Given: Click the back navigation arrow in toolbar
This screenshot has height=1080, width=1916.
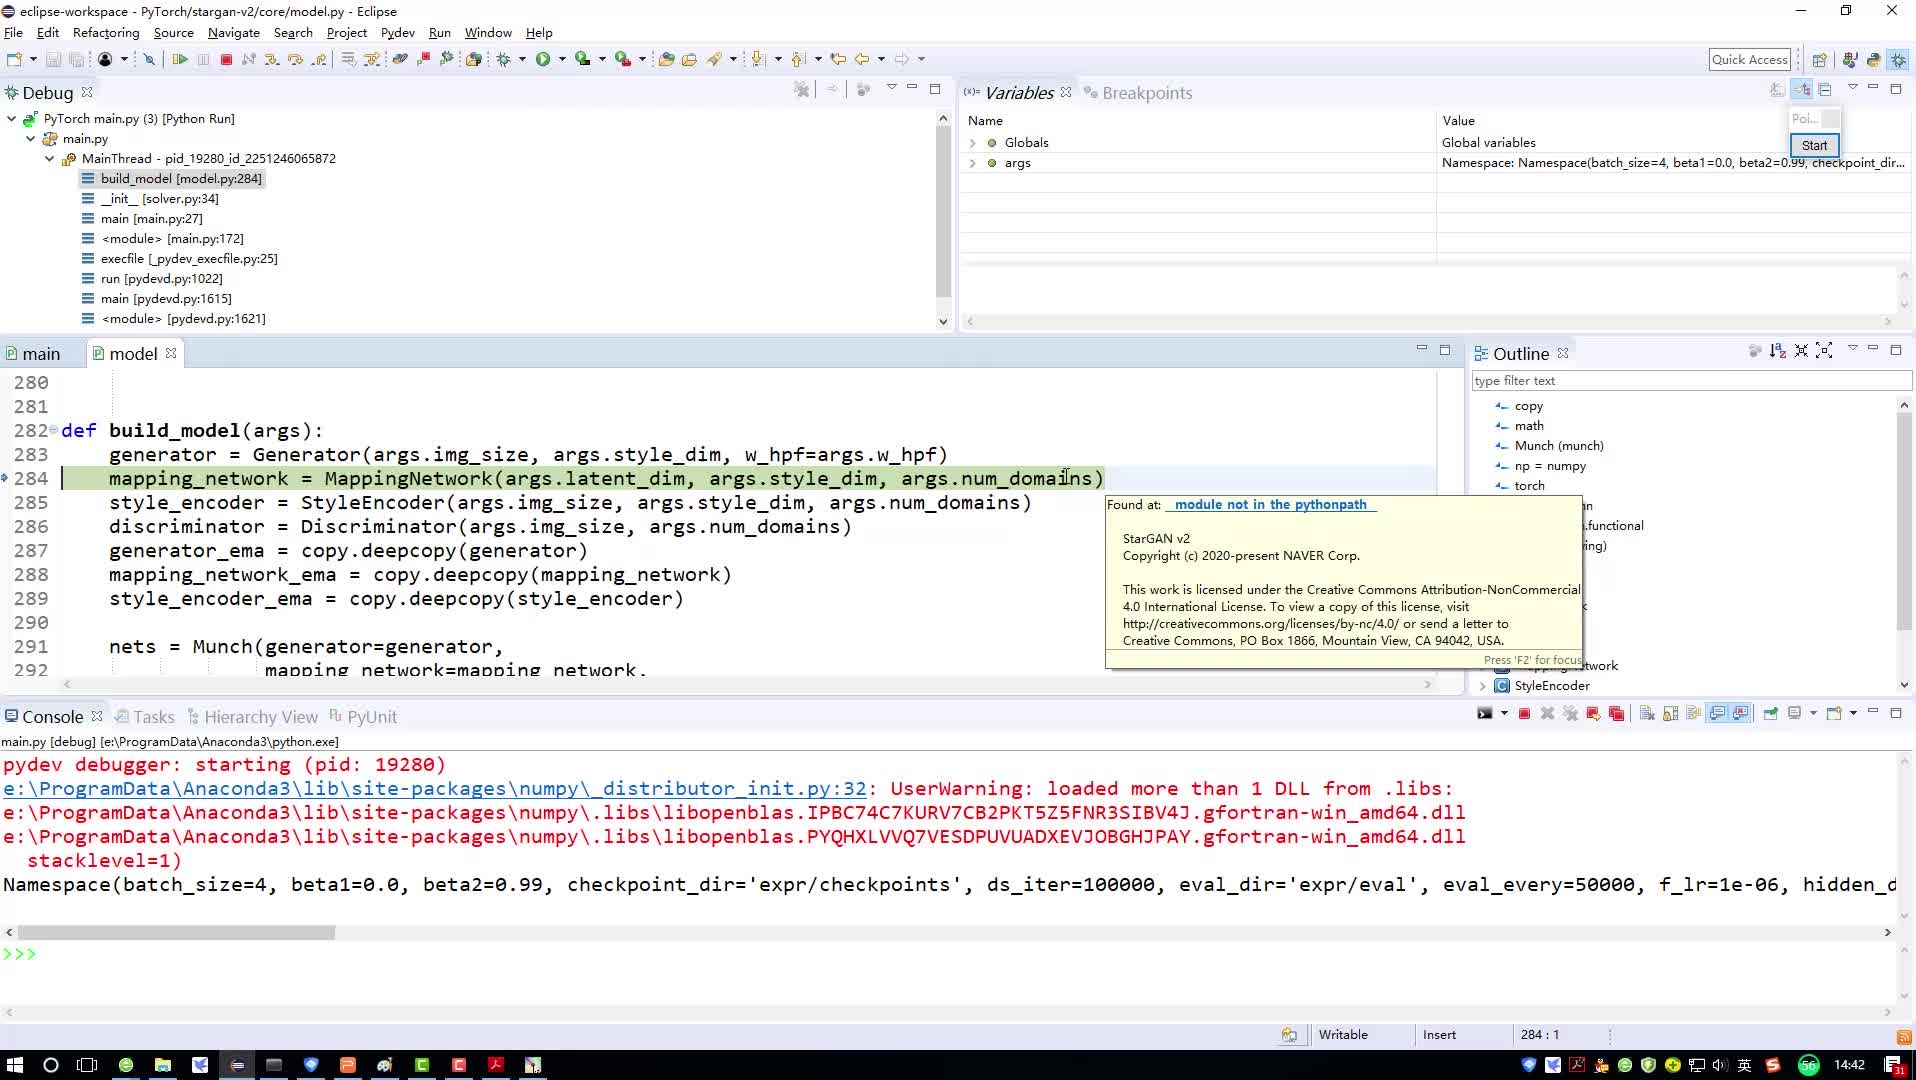Looking at the screenshot, I should [862, 60].
